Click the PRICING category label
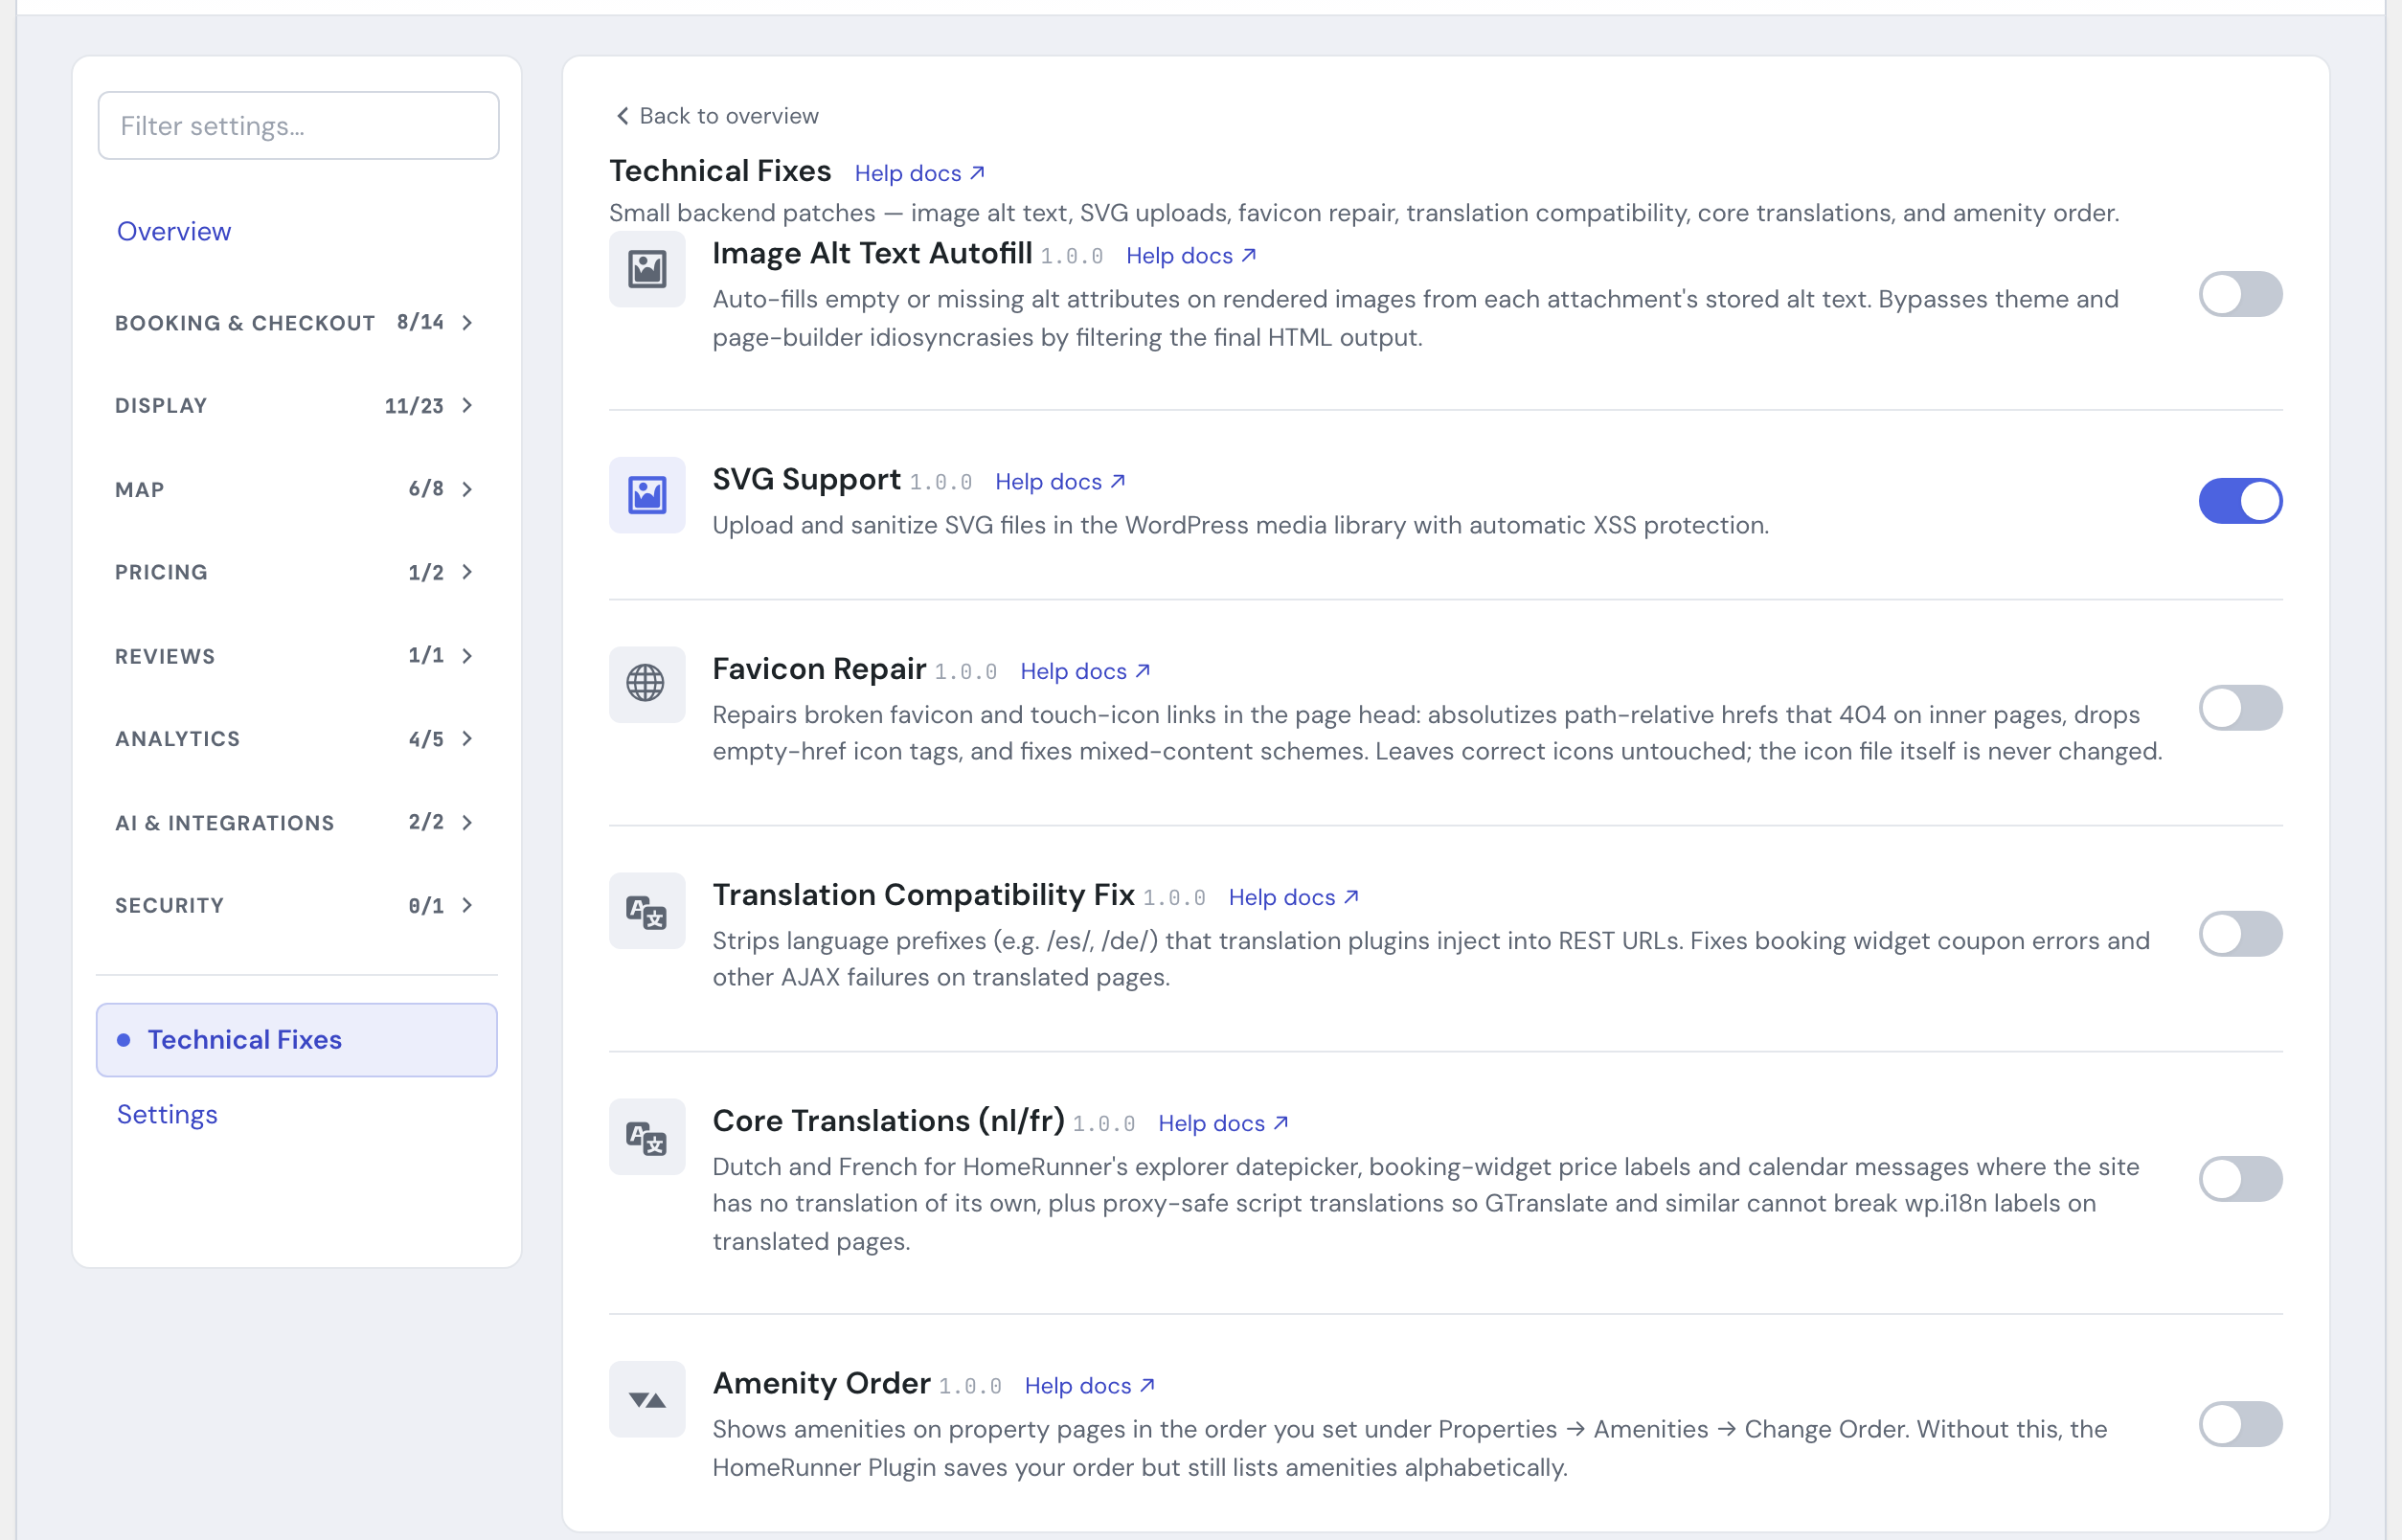The image size is (2402, 1540). [161, 572]
